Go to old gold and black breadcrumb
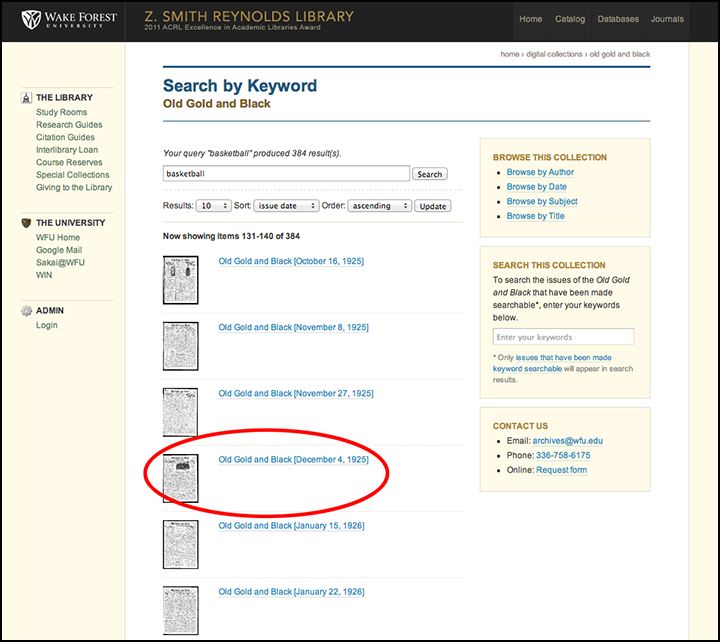The height and width of the screenshot is (642, 720). pyautogui.click(x=619, y=54)
